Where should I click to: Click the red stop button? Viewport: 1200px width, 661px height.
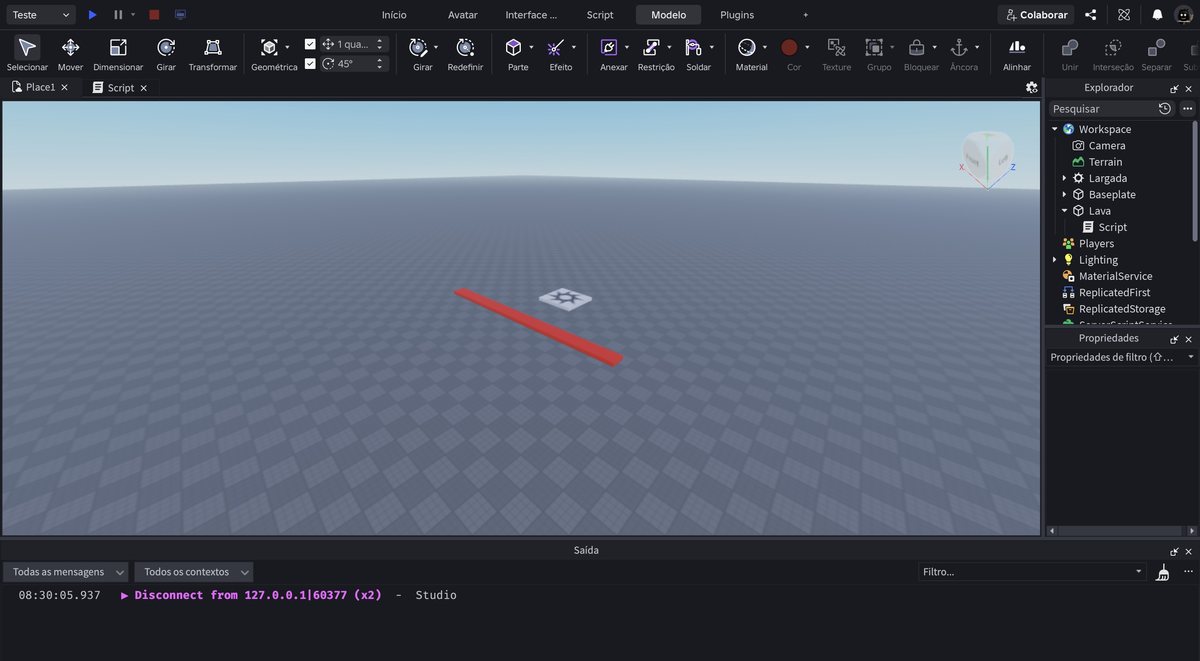click(154, 15)
